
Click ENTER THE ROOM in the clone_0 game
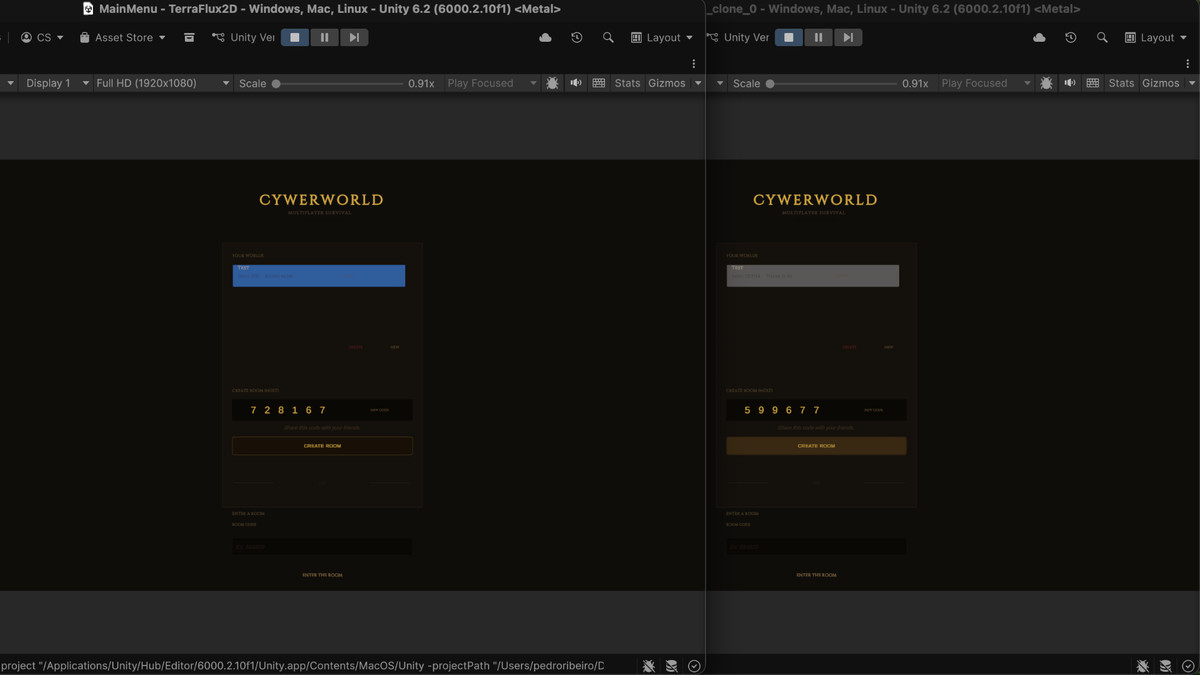[816, 575]
